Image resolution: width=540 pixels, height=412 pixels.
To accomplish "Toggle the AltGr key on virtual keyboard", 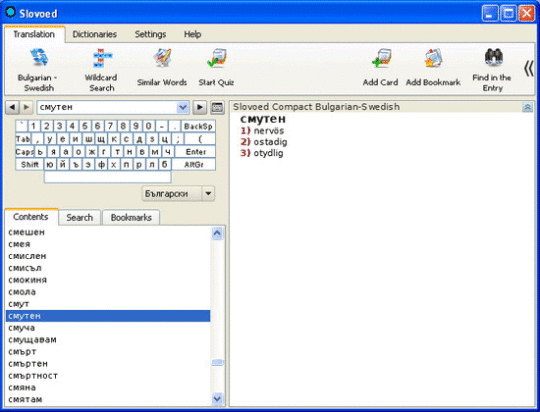I will coord(194,165).
